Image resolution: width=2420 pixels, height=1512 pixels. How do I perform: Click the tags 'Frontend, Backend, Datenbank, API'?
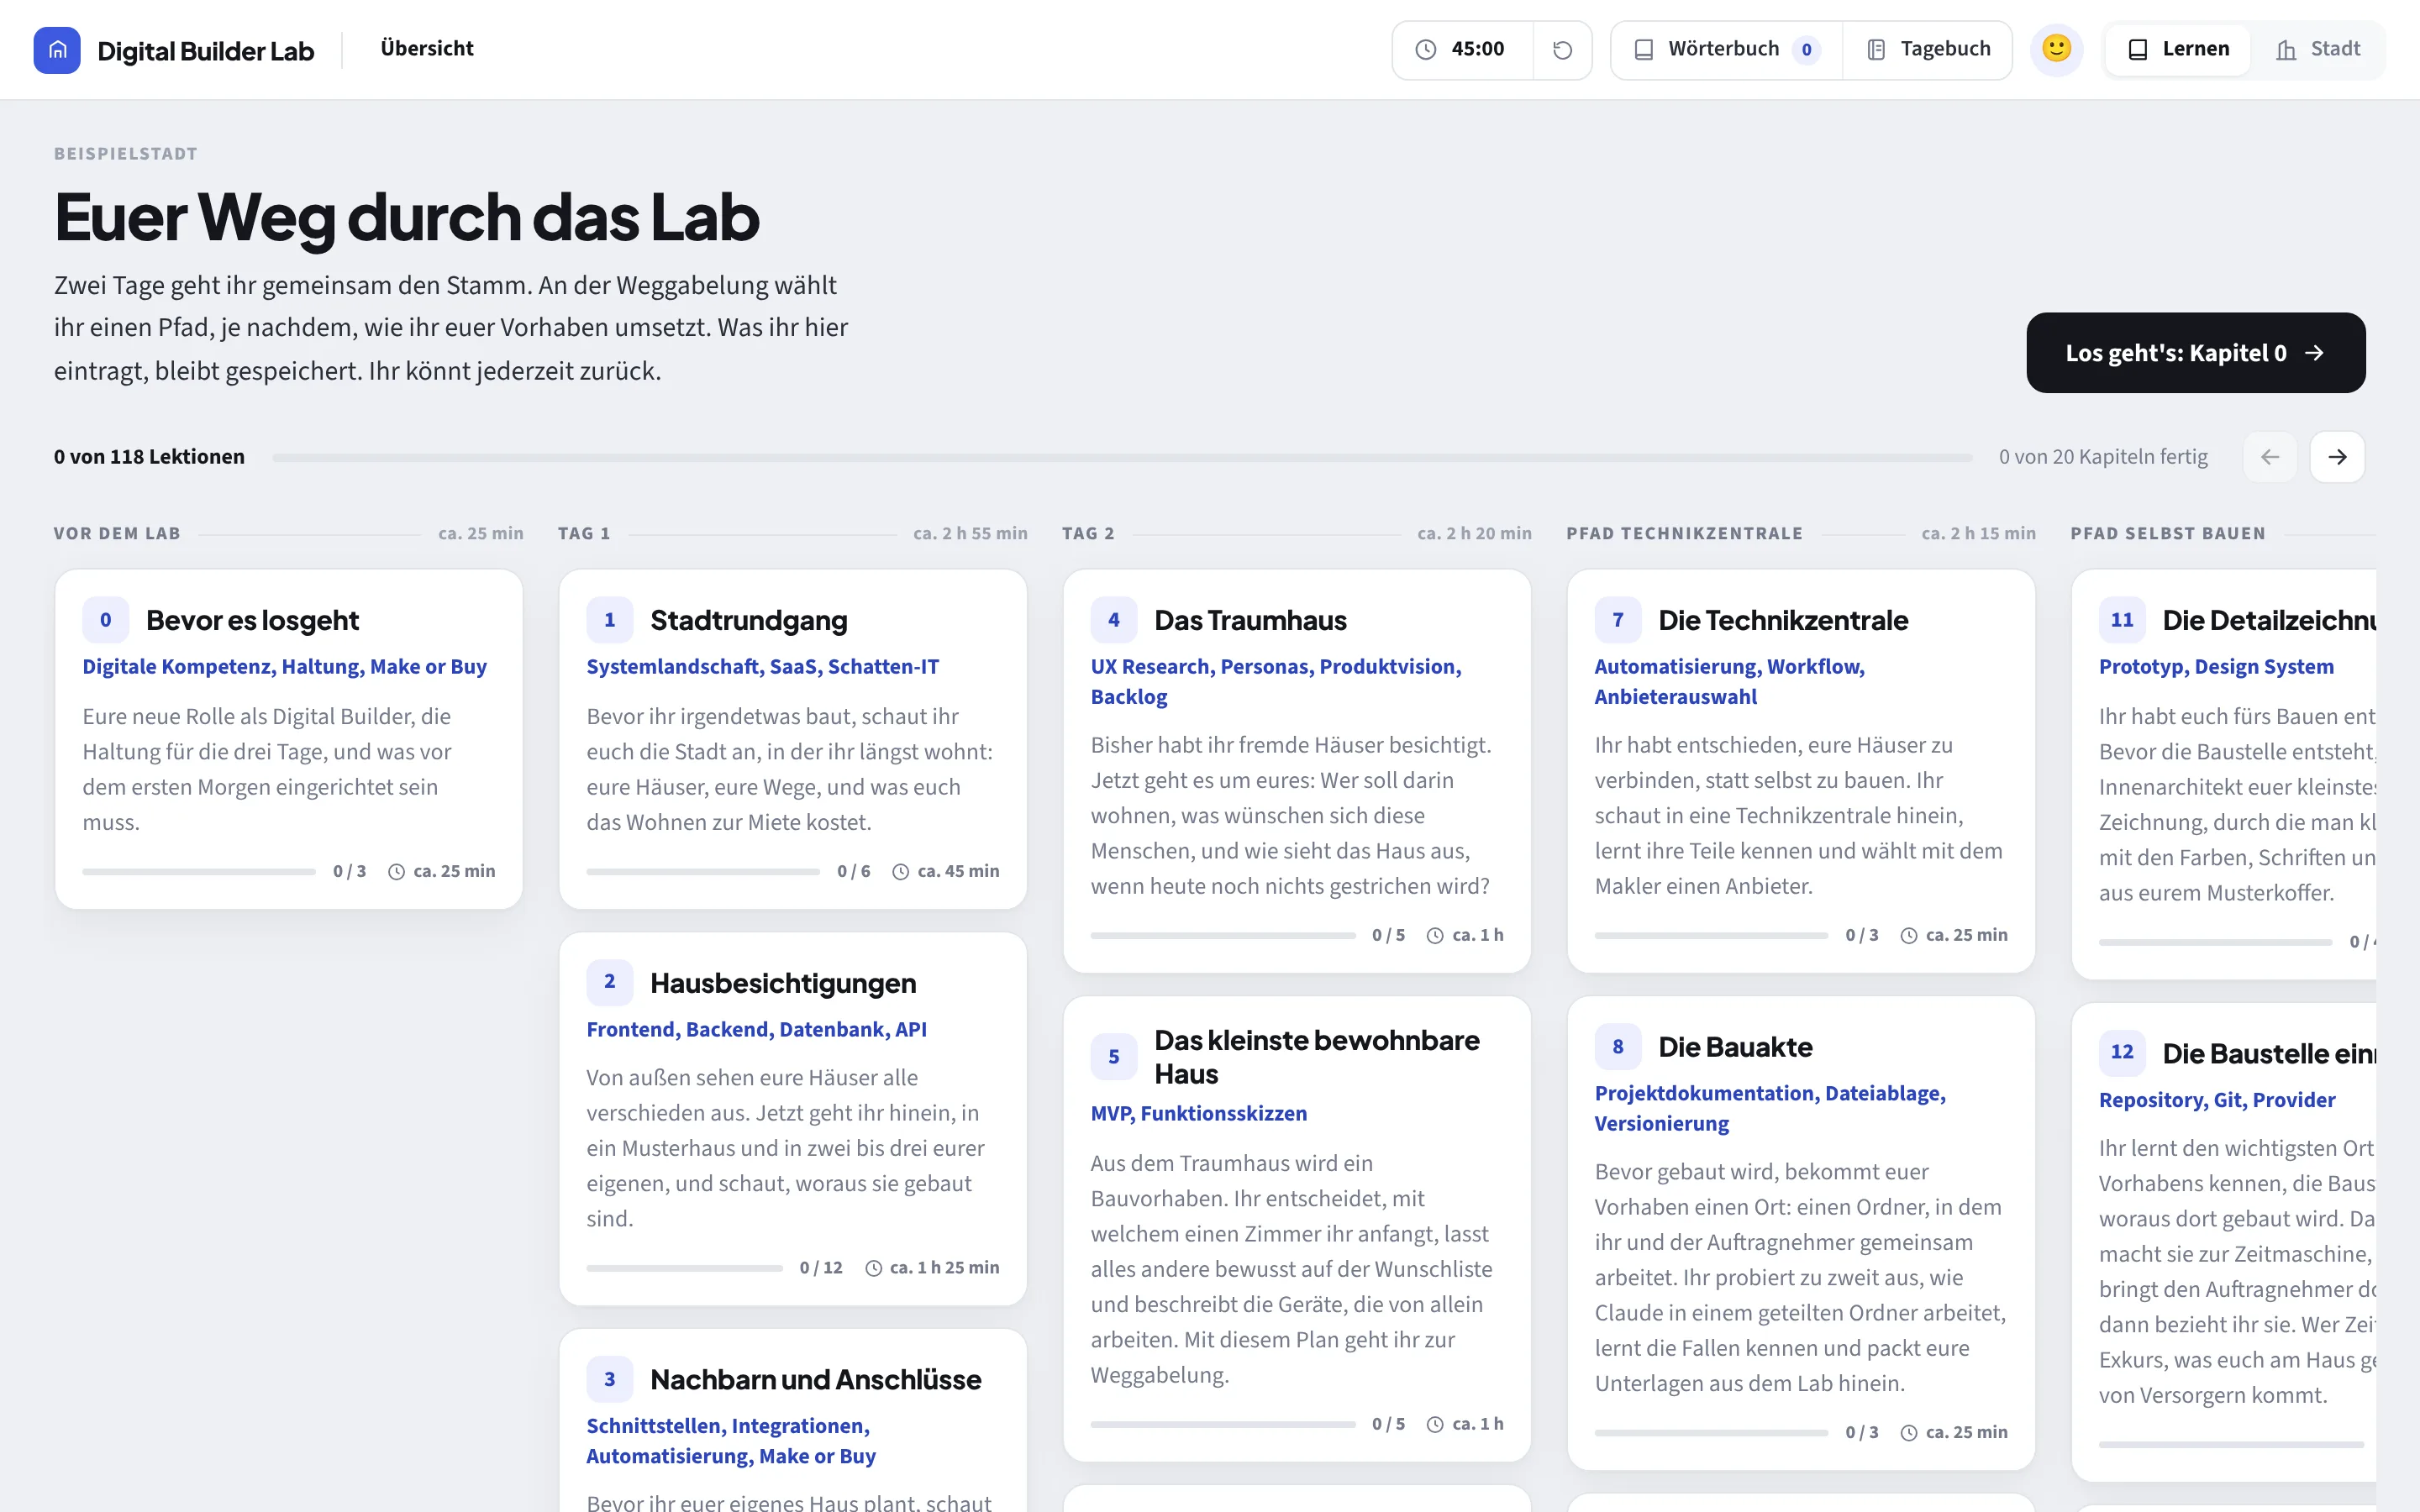756,1029
